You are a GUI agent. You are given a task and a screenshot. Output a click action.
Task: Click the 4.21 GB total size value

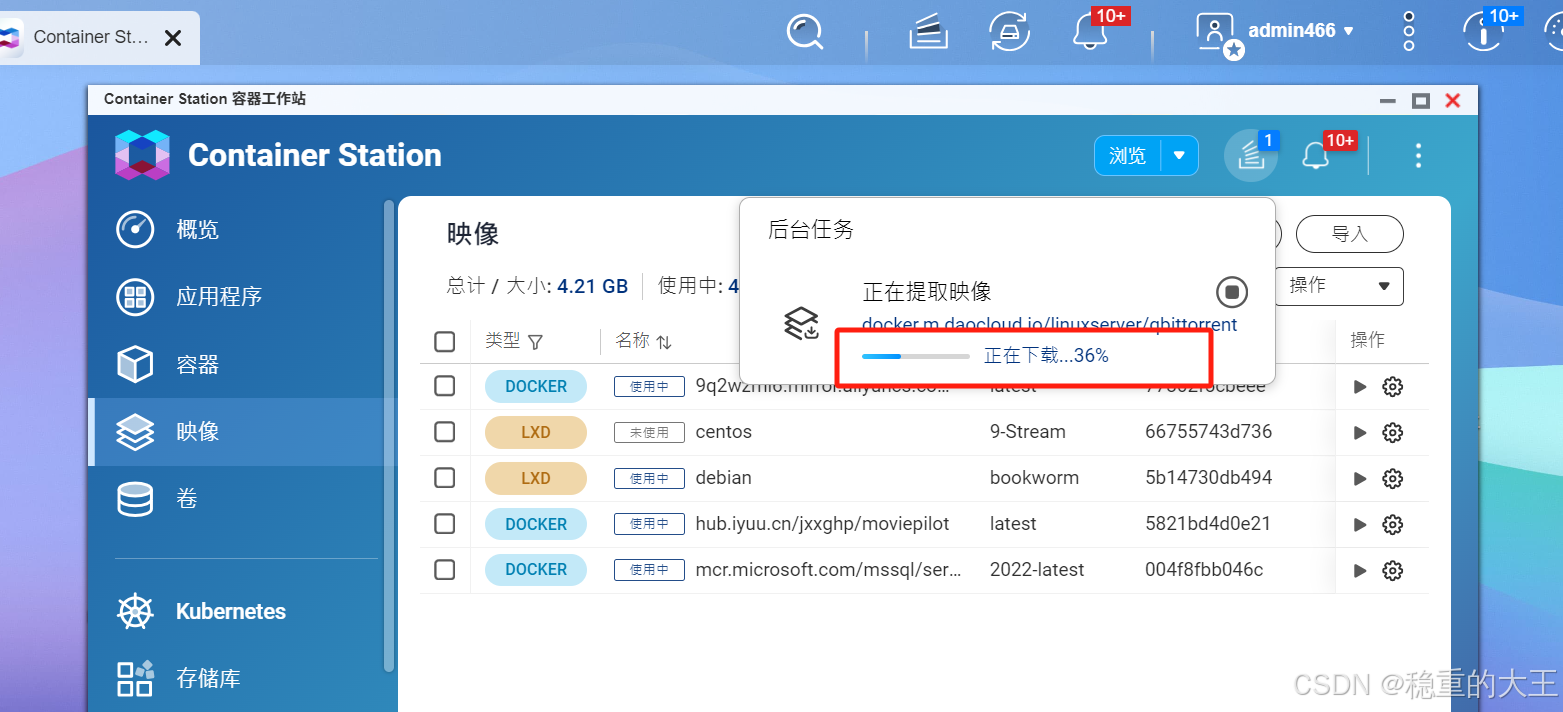[592, 286]
